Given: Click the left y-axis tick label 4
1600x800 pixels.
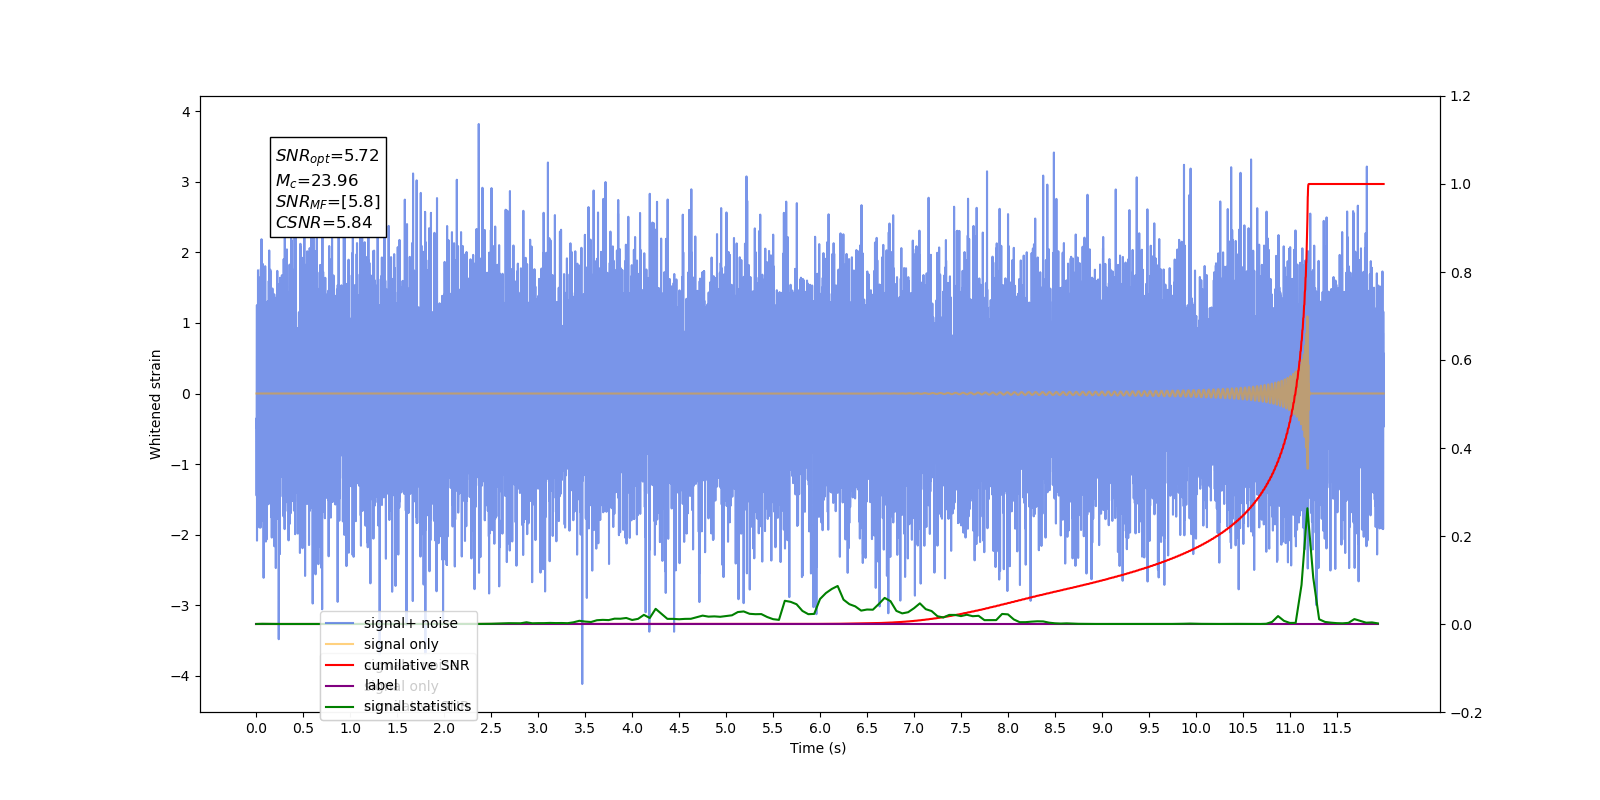Looking at the screenshot, I should (186, 112).
